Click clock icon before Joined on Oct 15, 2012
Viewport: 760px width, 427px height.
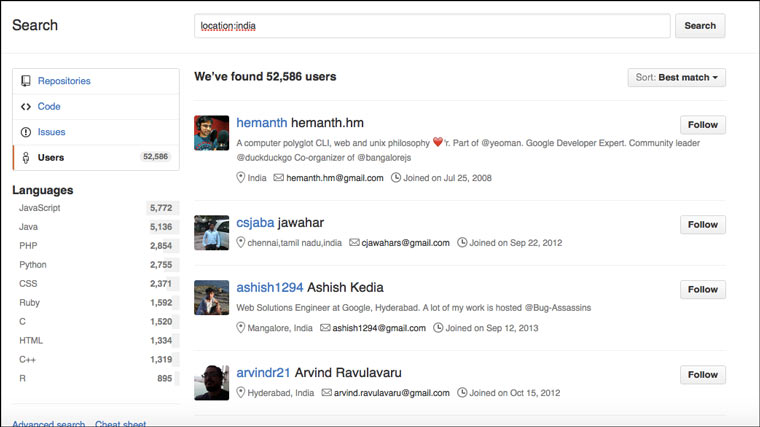462,393
